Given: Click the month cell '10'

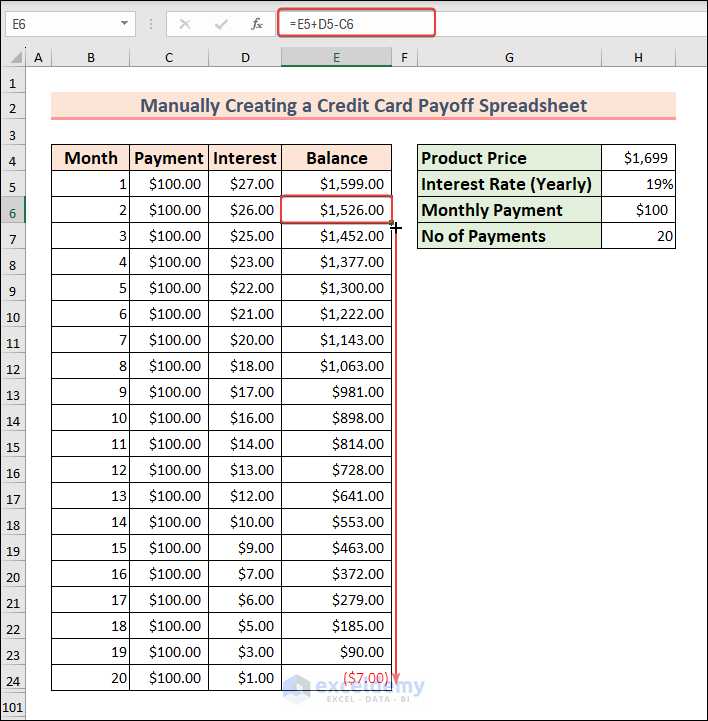Looking at the screenshot, I should point(91,418).
